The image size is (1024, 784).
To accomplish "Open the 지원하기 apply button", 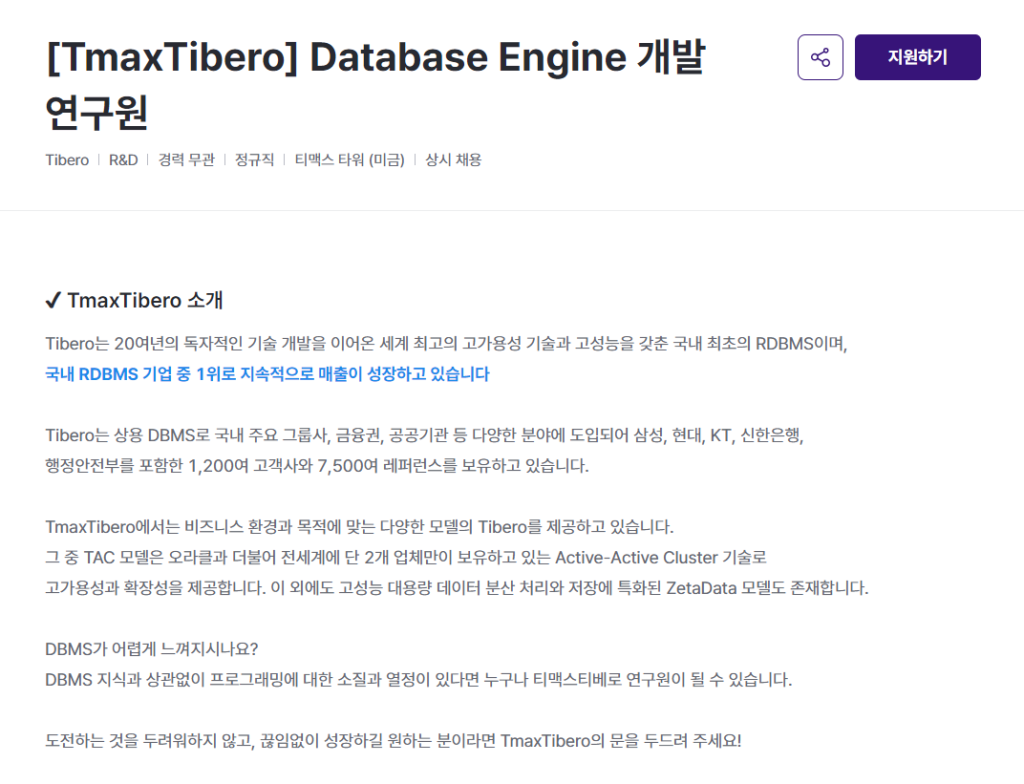I will (917, 57).
